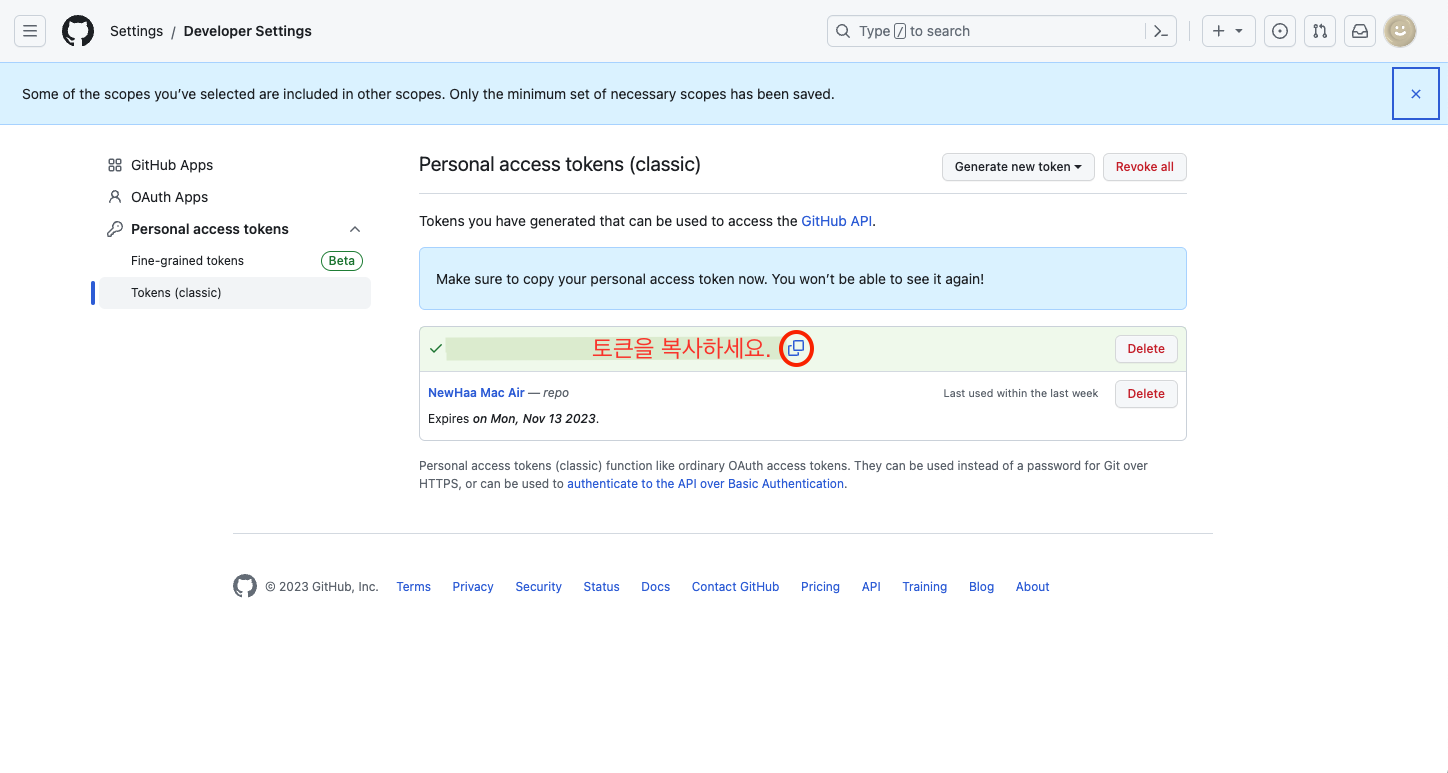This screenshot has height=773, width=1448.
Task: Click the '© 2023 GitHub, Inc.' text
Action: tap(322, 587)
